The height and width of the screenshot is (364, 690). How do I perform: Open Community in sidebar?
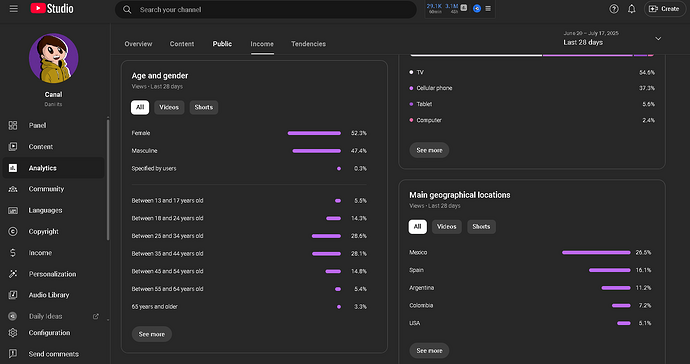click(x=53, y=189)
